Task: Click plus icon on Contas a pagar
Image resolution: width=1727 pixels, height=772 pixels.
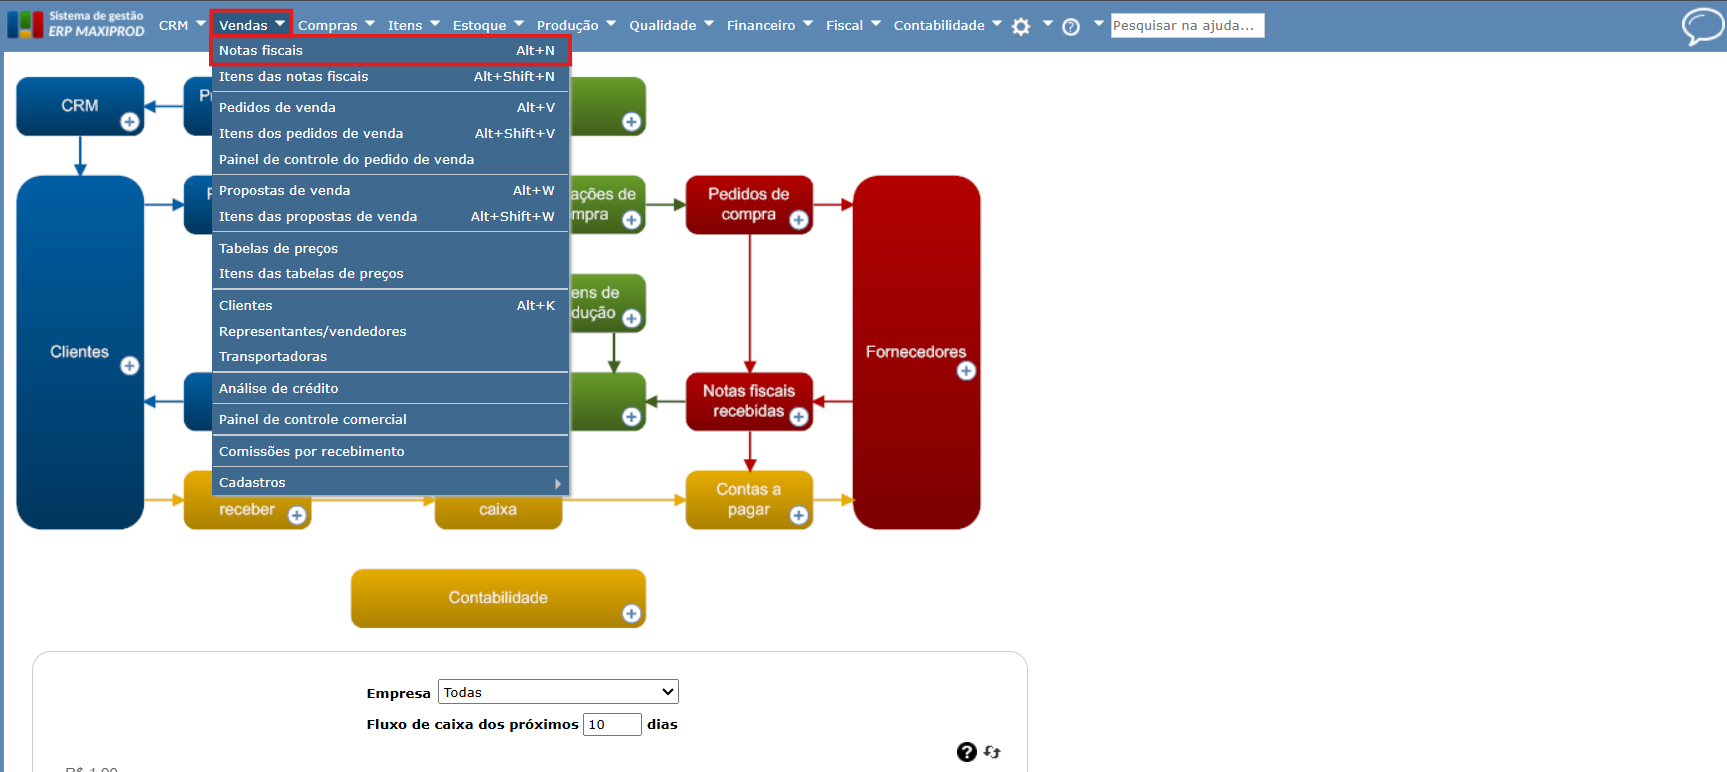Action: (799, 515)
